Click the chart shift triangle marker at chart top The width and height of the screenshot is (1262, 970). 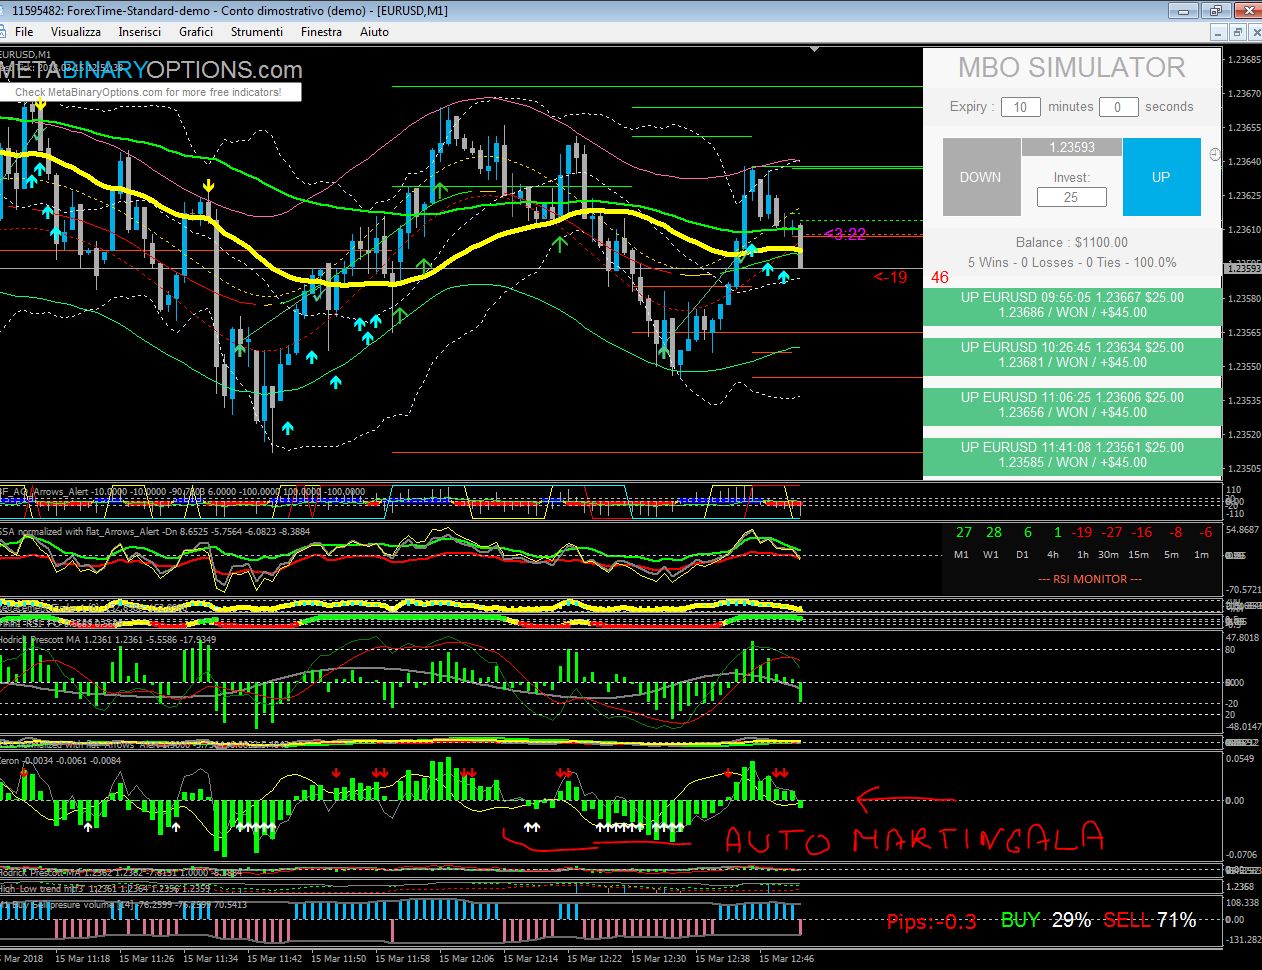[x=815, y=49]
